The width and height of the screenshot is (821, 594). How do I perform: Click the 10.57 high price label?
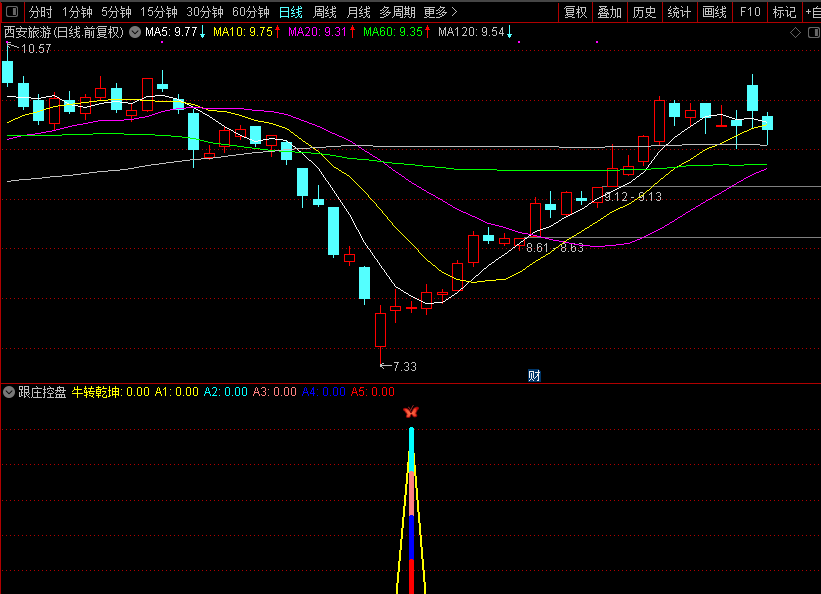[x=36, y=49]
